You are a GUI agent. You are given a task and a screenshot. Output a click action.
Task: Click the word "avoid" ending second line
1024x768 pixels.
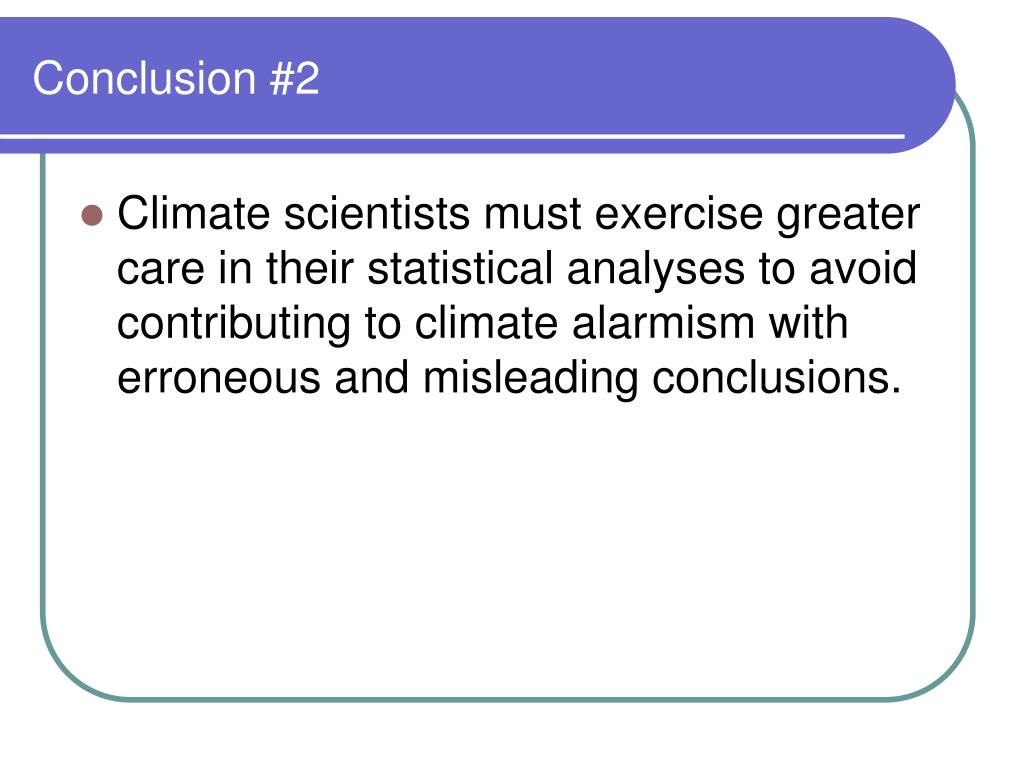[x=863, y=268]
